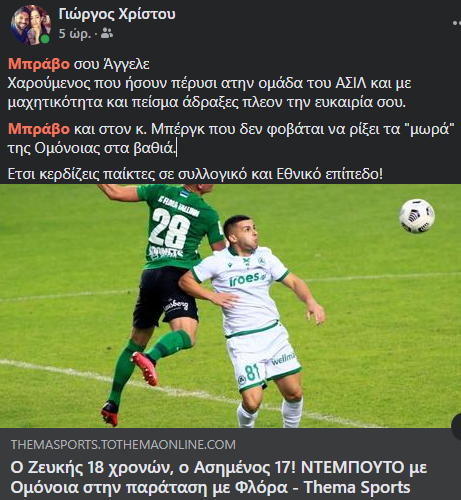Image resolution: width=461 pixels, height=500 pixels.
Task: Click the second 'Μπράβο' before 'και στον κ. Μπέργκ'
Action: pyautogui.click(x=39, y=129)
